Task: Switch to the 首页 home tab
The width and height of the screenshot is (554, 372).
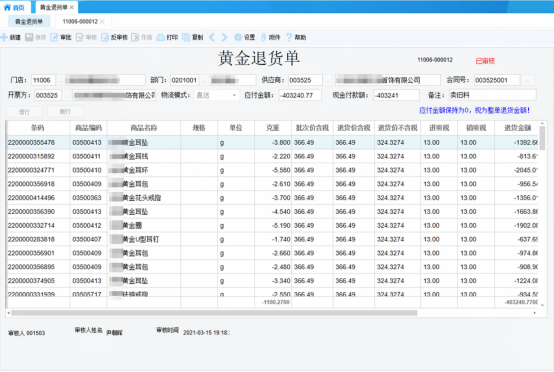Action: tap(14, 7)
